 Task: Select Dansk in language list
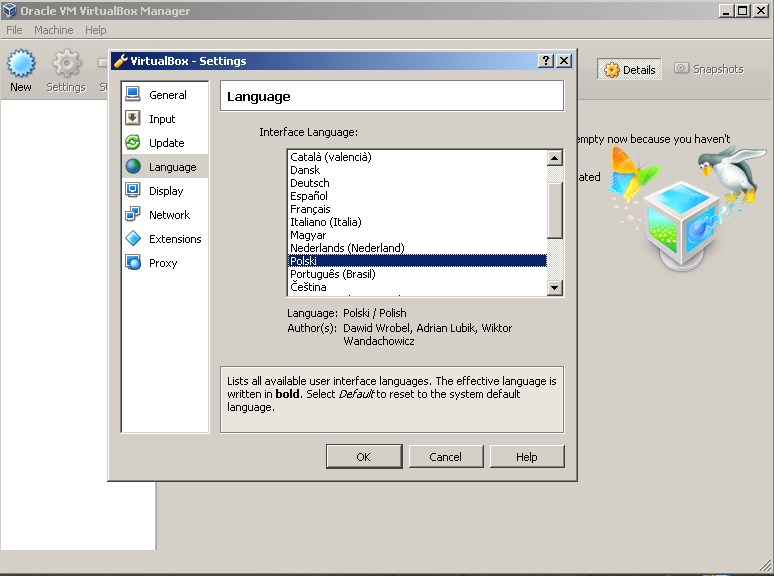tap(417, 170)
